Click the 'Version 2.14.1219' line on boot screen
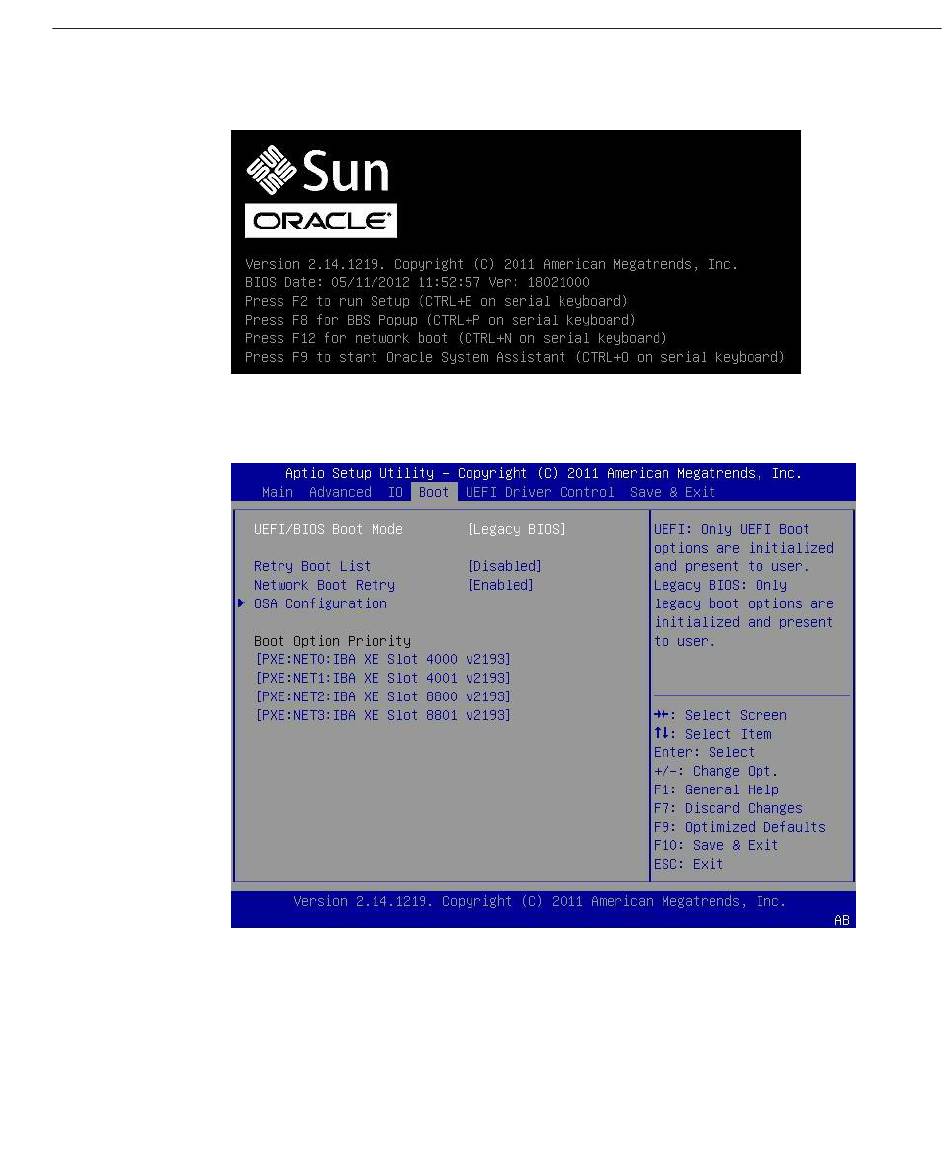This screenshot has height=1161, width=950. [x=492, y=264]
